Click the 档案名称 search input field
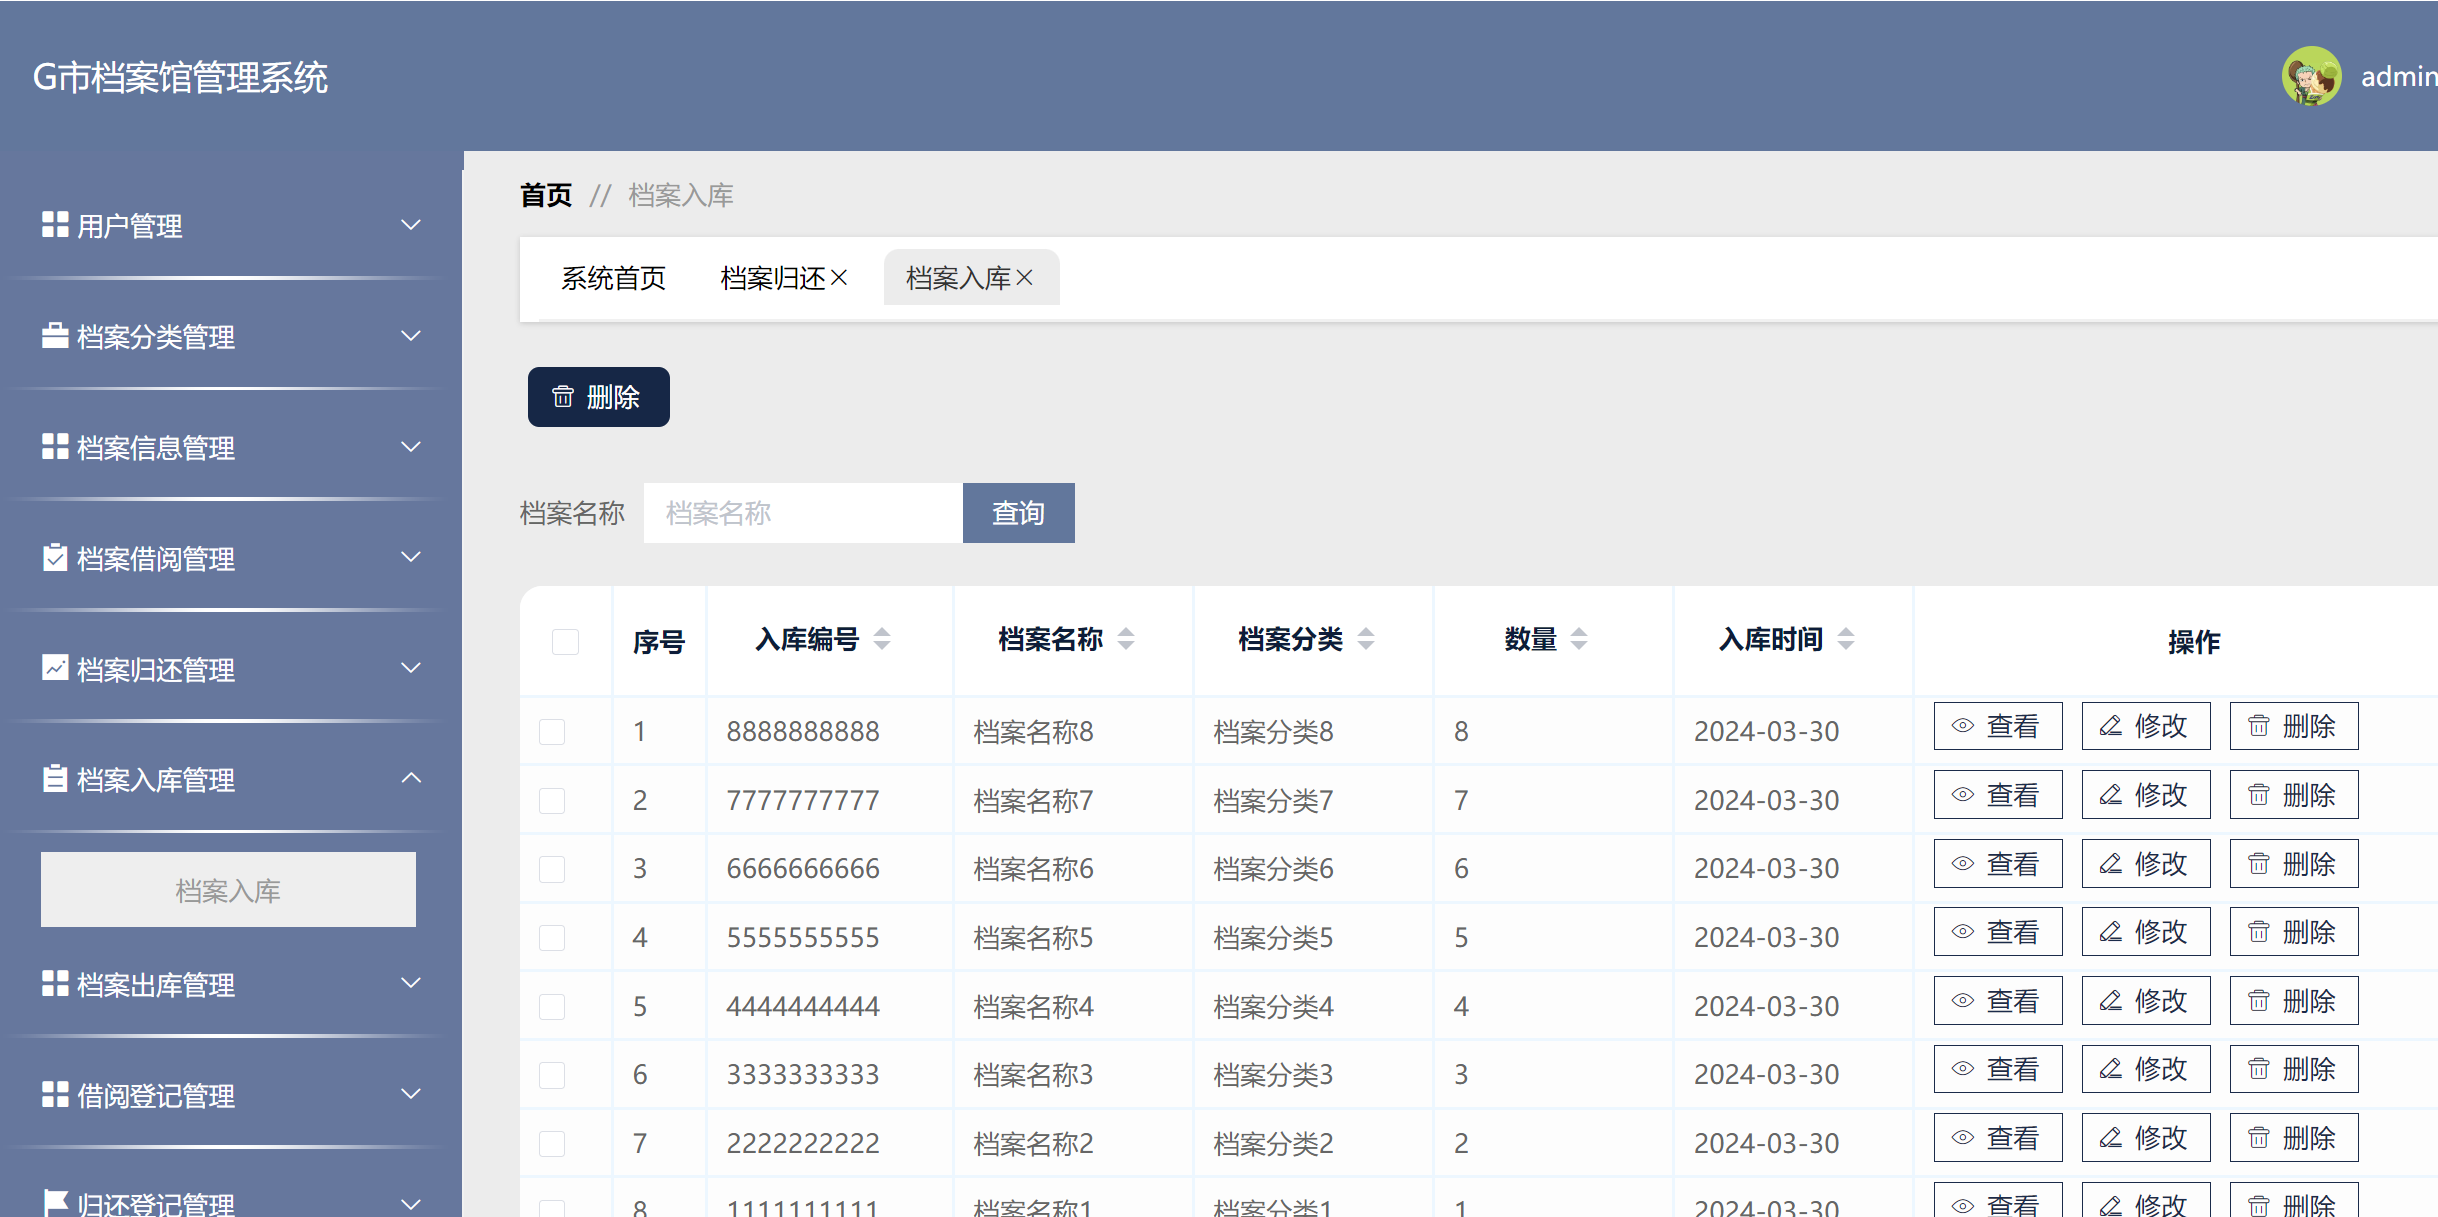This screenshot has height=1217, width=2438. click(801, 512)
